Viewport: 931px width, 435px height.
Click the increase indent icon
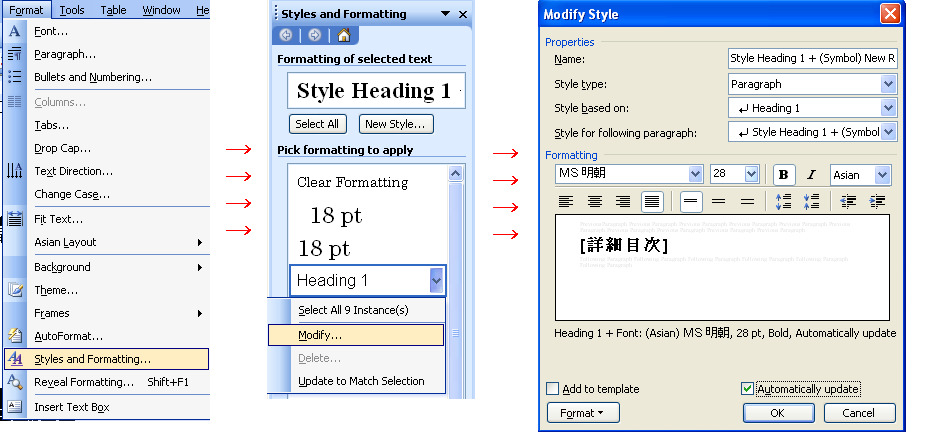tap(877, 201)
